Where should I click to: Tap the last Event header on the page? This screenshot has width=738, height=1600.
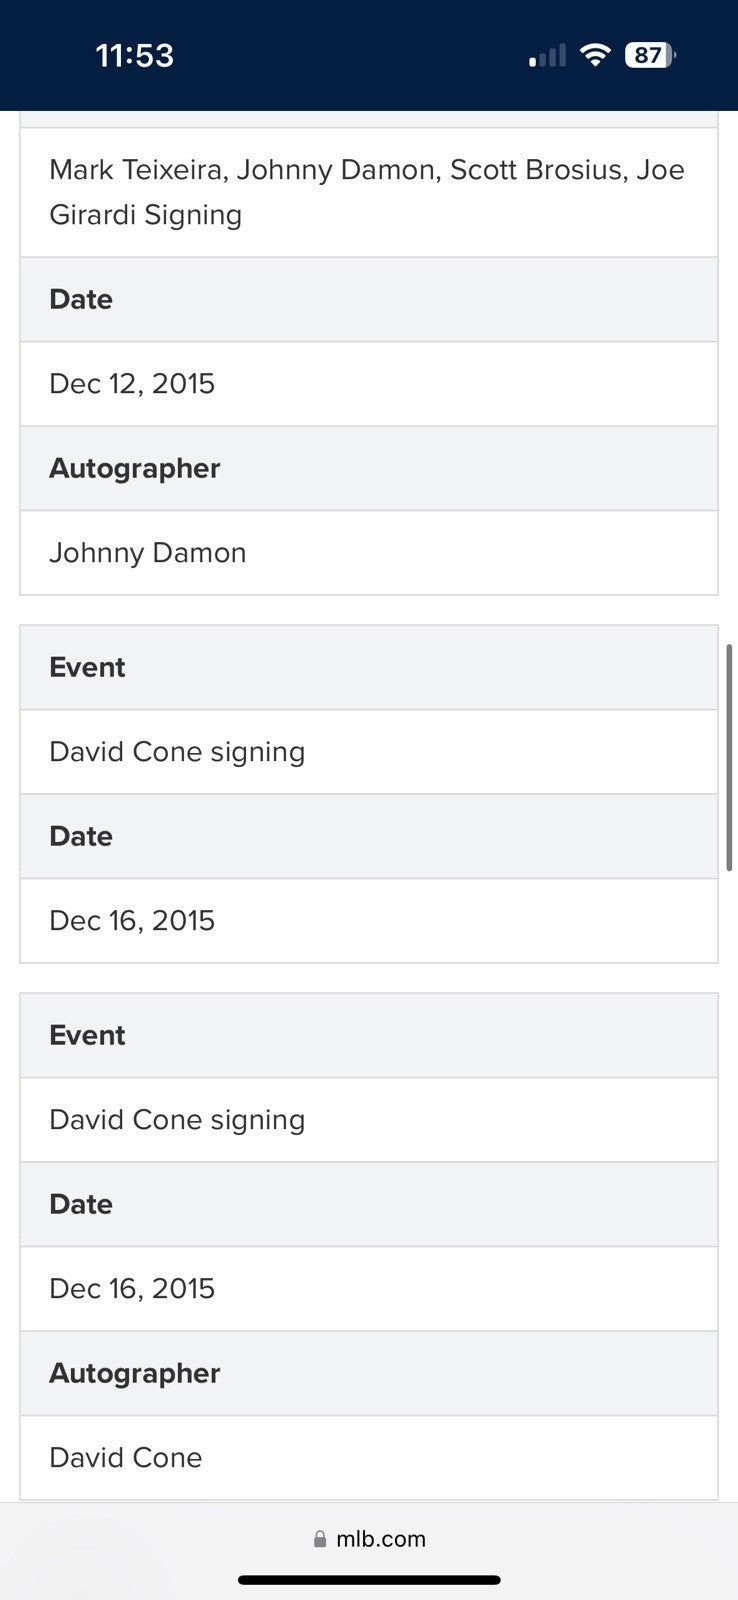click(87, 1036)
